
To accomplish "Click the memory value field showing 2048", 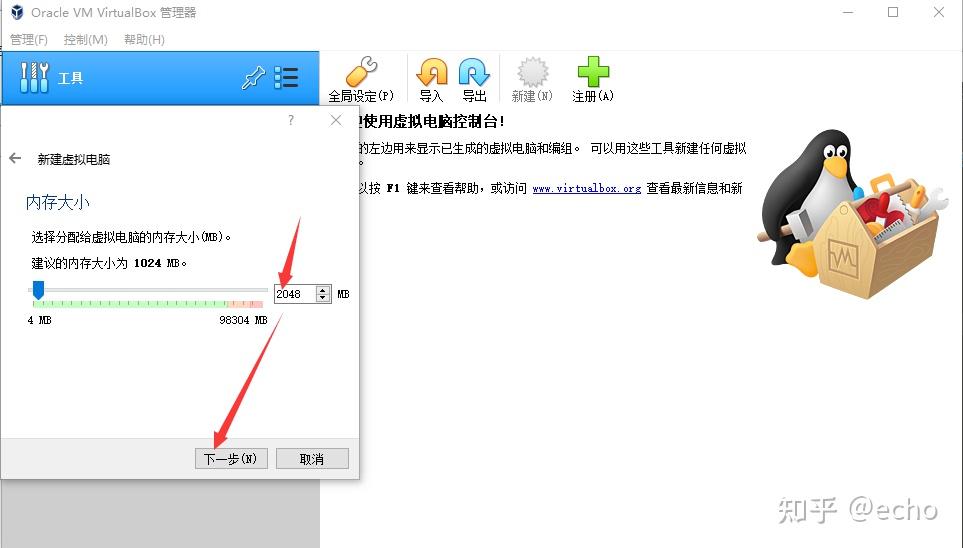I will pos(295,294).
